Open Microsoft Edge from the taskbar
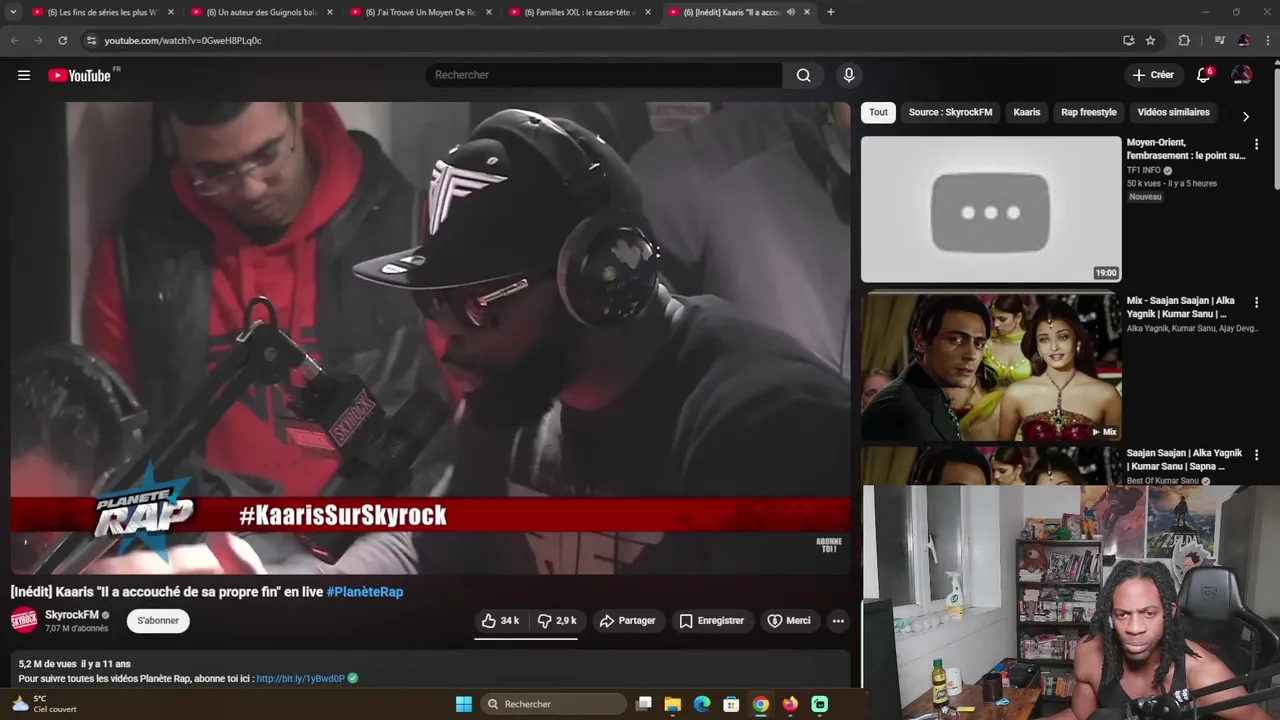The width and height of the screenshot is (1280, 720). point(702,704)
